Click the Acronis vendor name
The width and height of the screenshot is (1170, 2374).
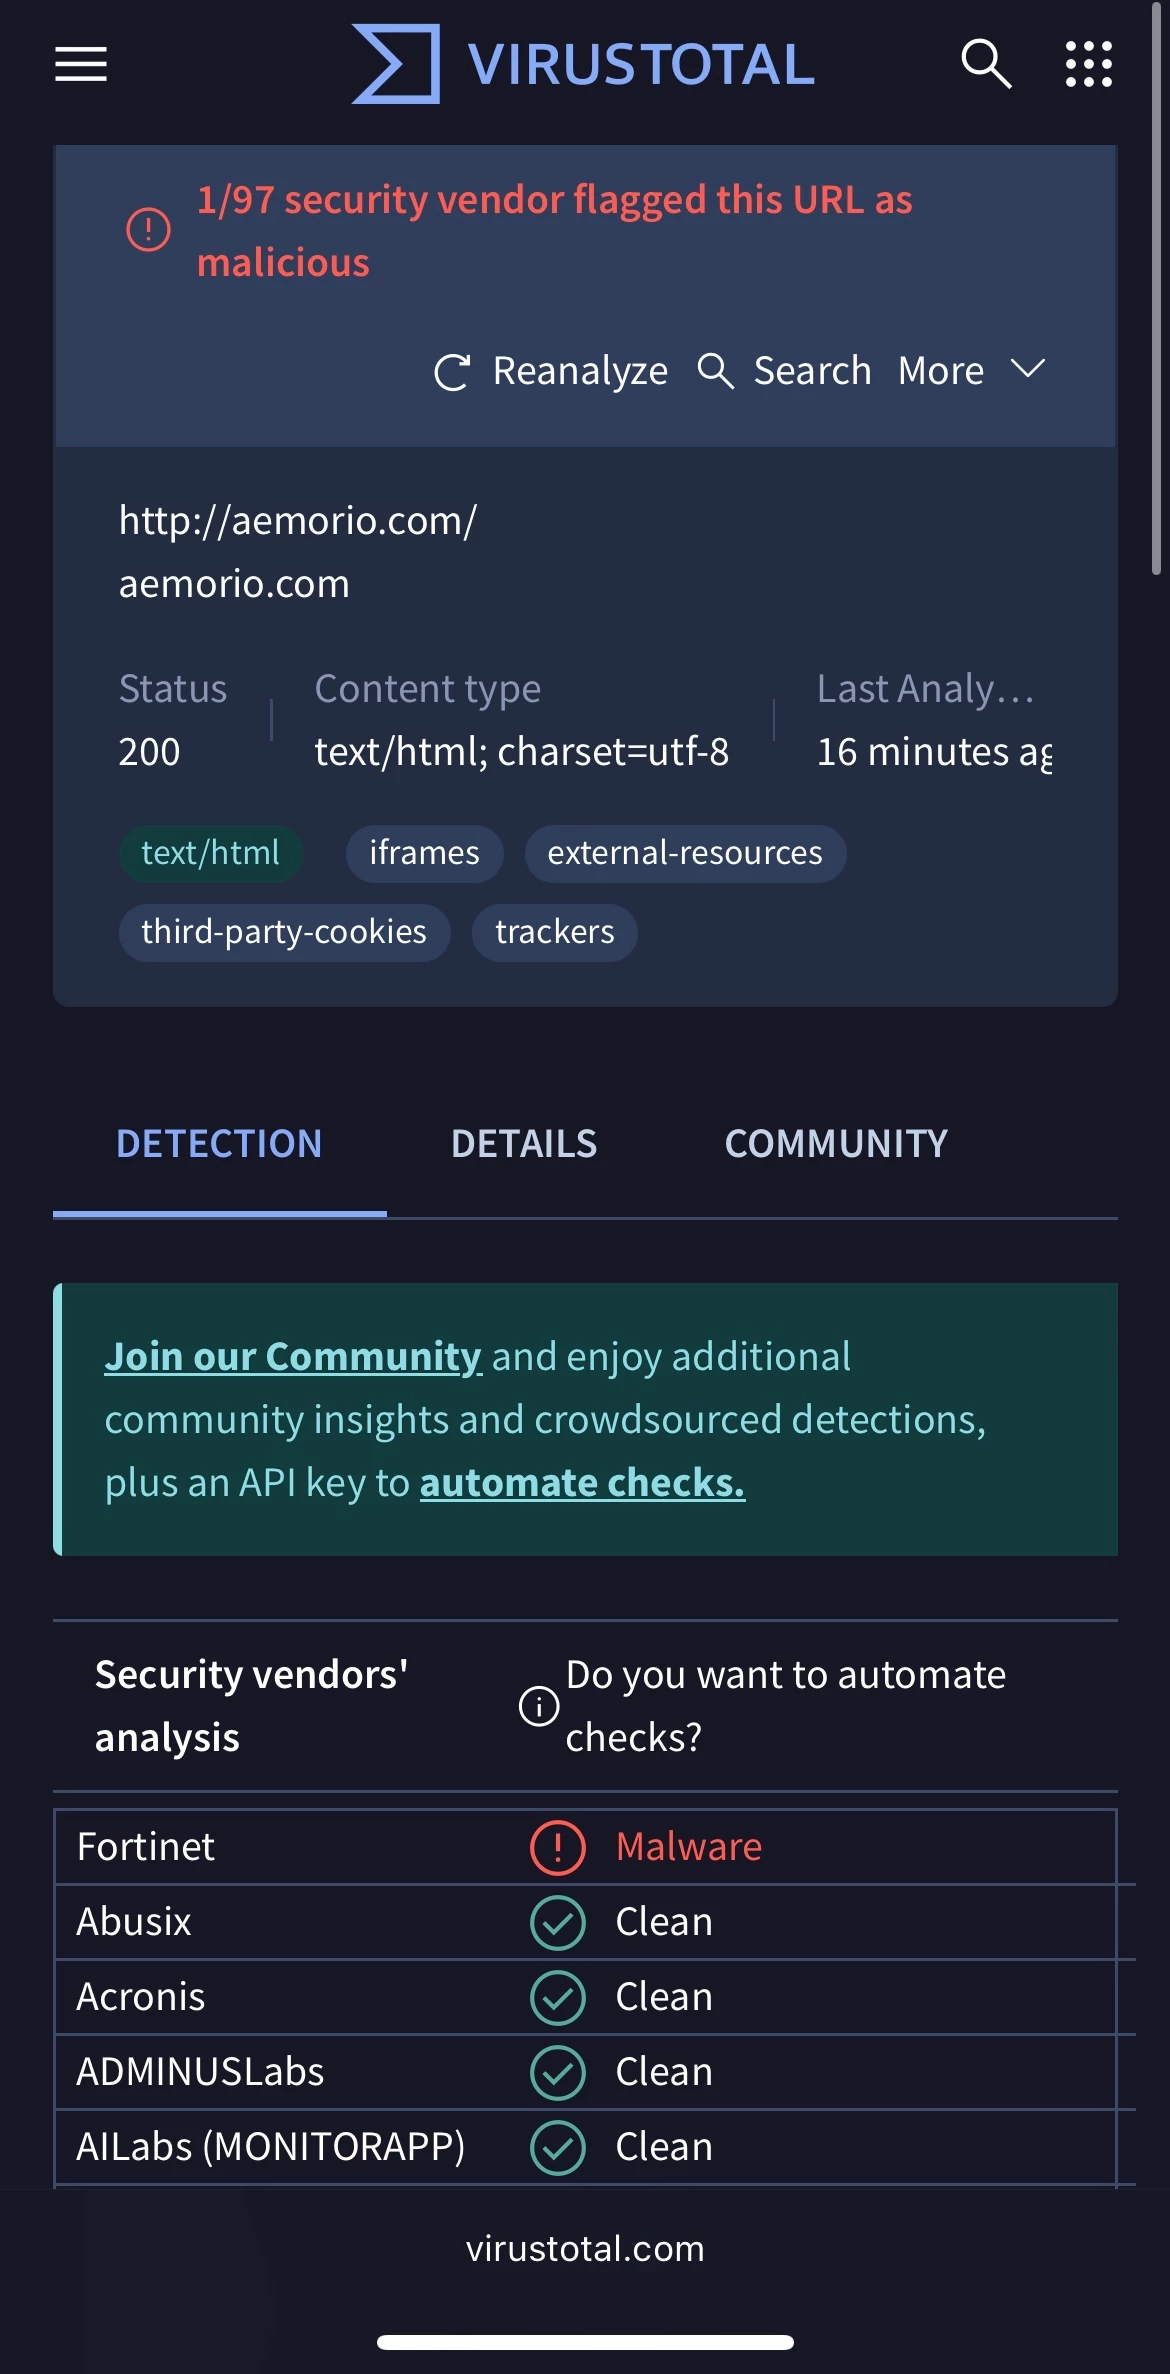coord(141,1997)
